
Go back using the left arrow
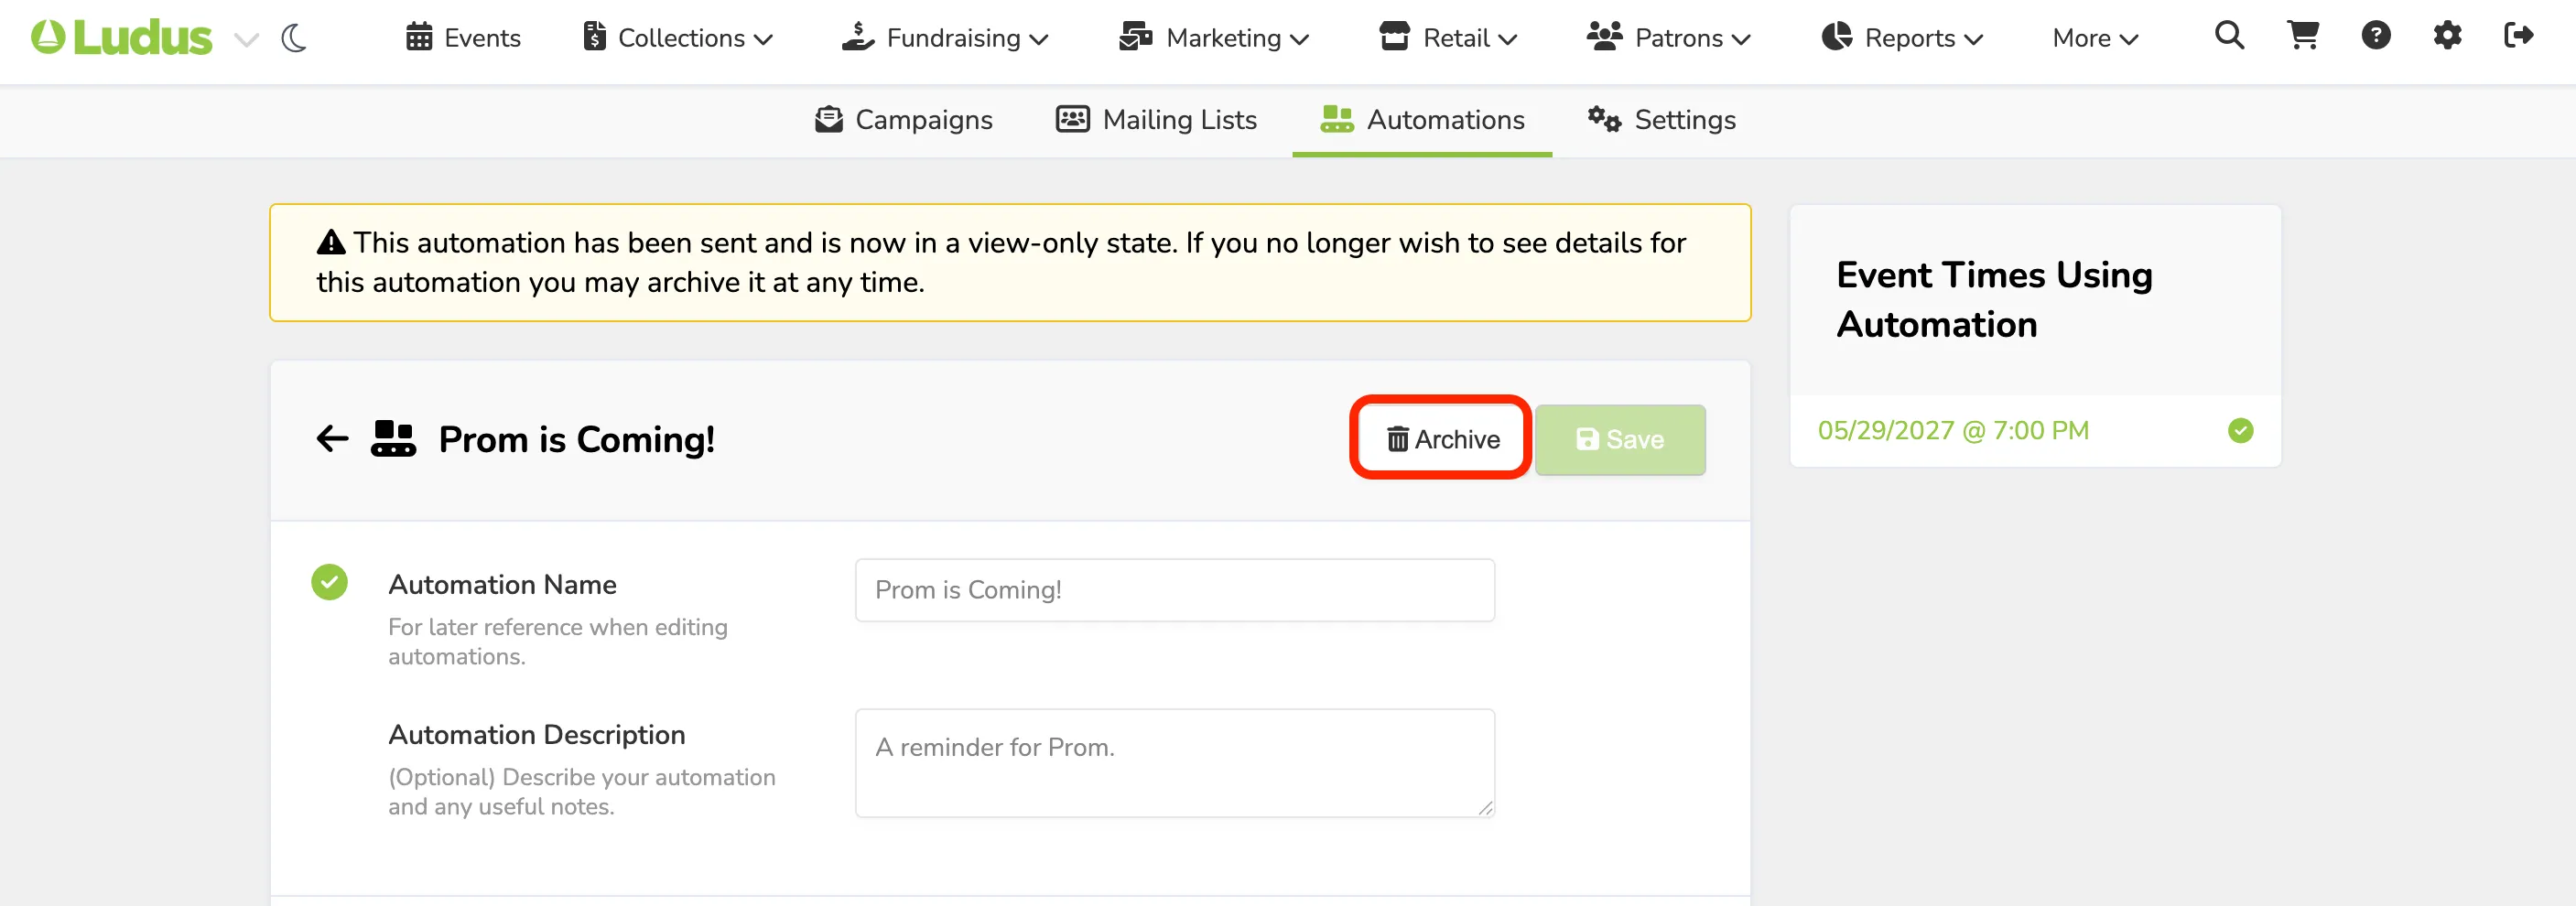[x=333, y=438]
